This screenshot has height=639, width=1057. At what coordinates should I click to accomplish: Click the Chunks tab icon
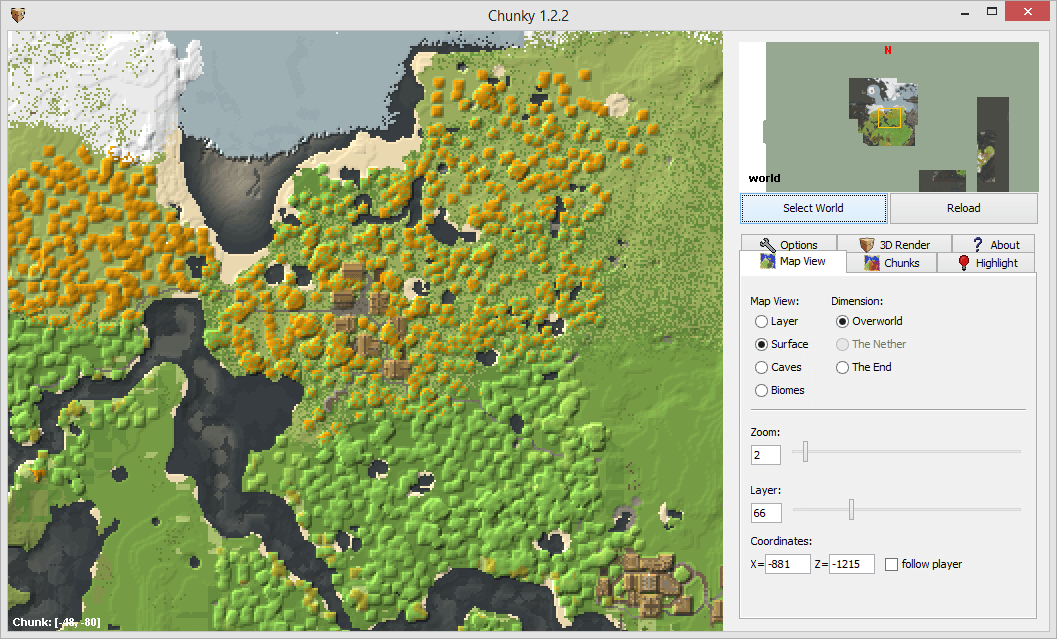(x=872, y=263)
